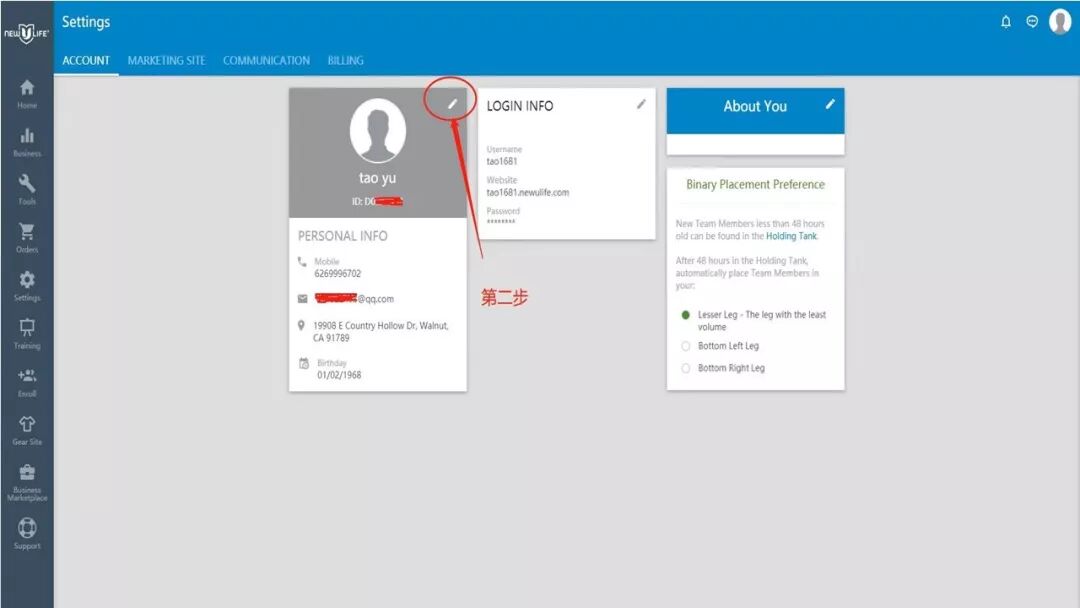Switch to the Marketing Site tab

[x=167, y=61]
